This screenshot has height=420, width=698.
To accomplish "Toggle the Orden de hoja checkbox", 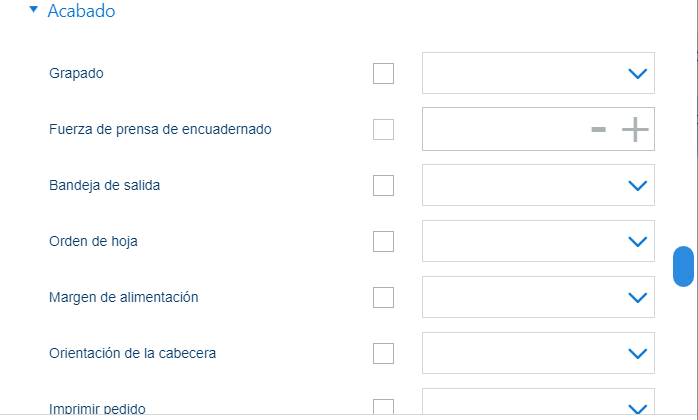I will (x=383, y=241).
